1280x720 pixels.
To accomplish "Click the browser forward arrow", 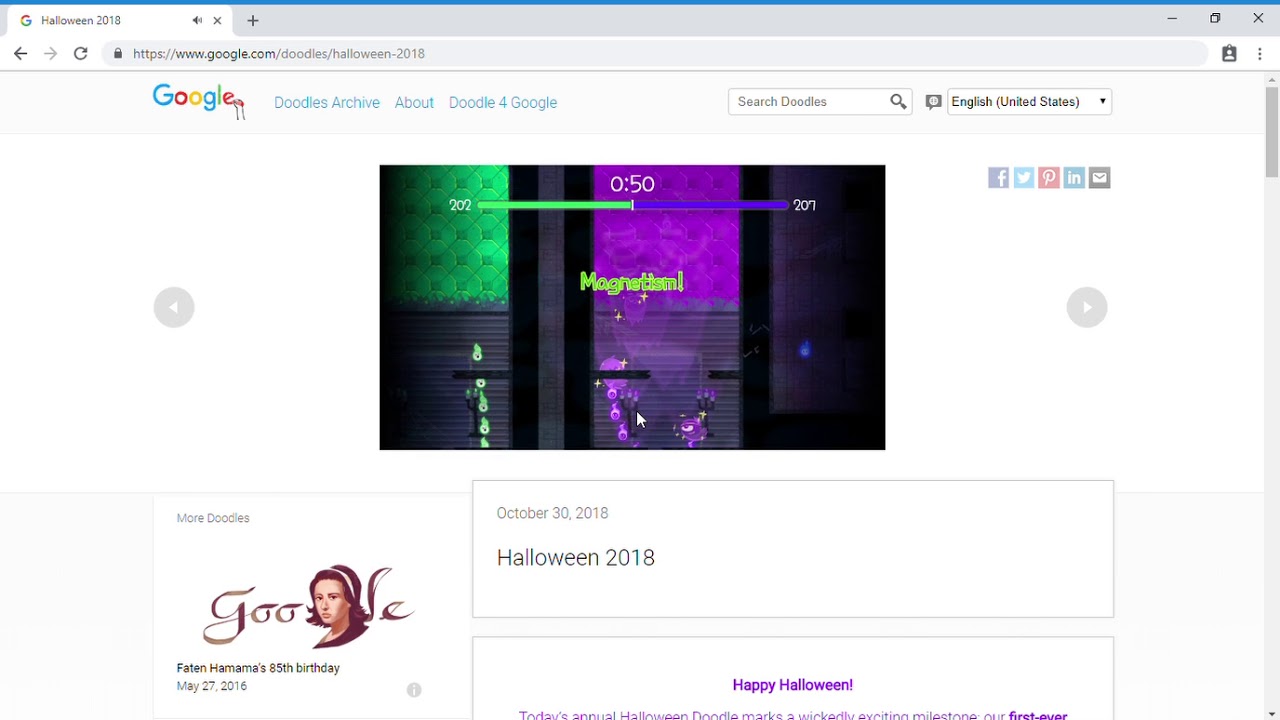I will pyautogui.click(x=50, y=54).
